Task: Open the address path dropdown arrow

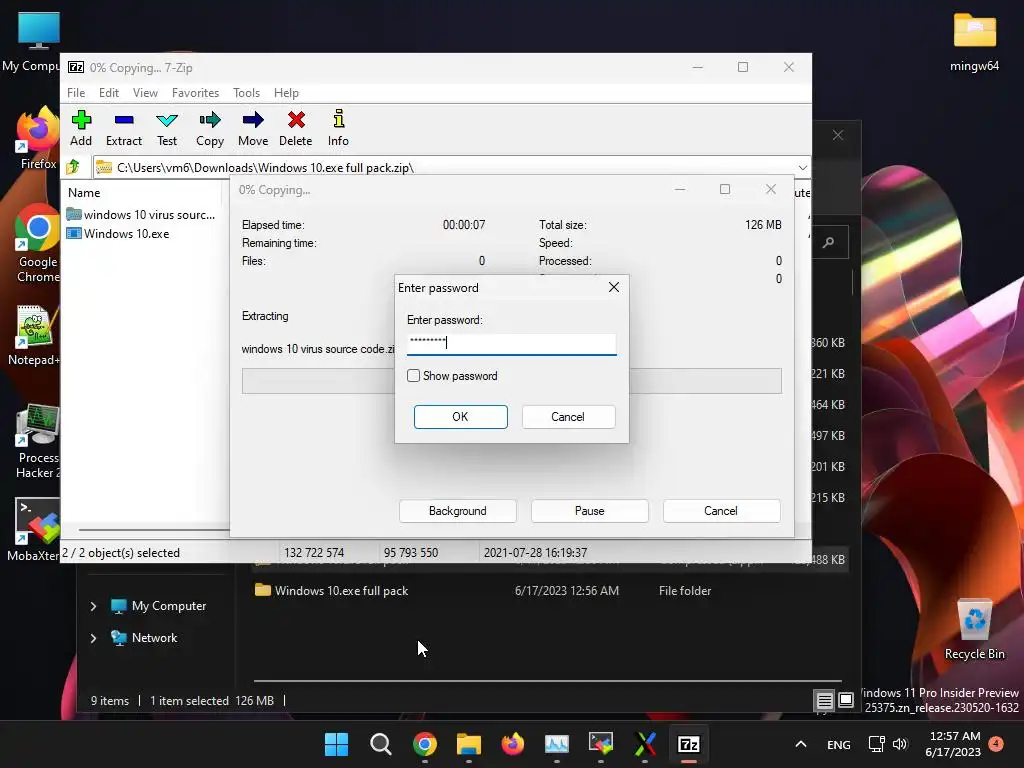Action: [803, 168]
